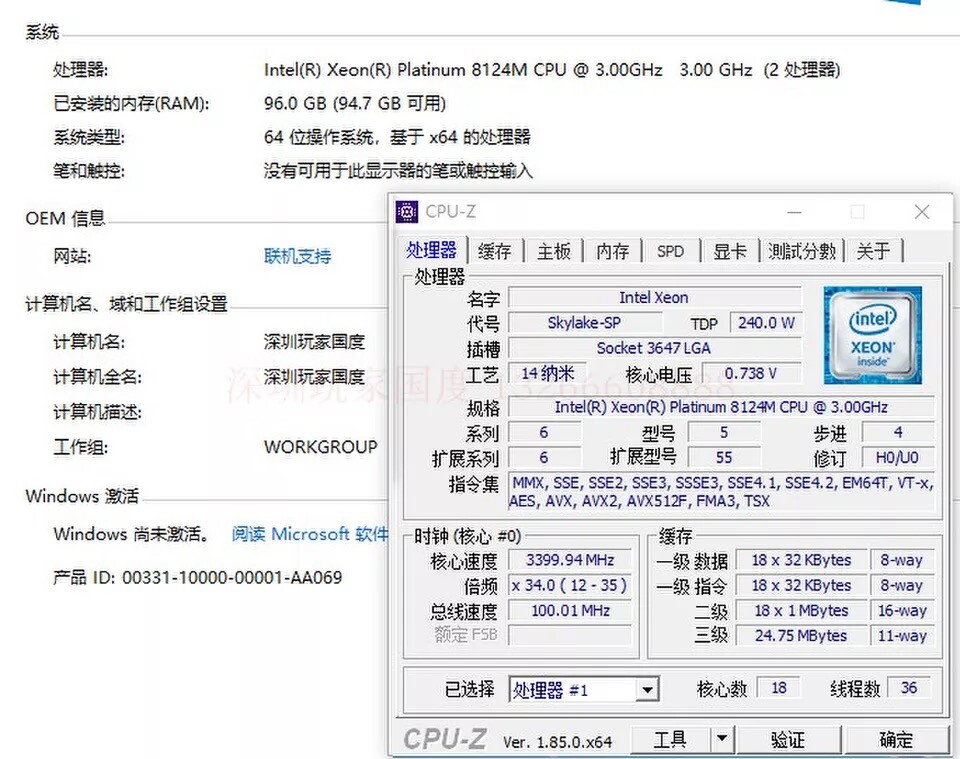Click the 规格 field in CPU-Z
The width and height of the screenshot is (960, 759).
tap(721, 407)
